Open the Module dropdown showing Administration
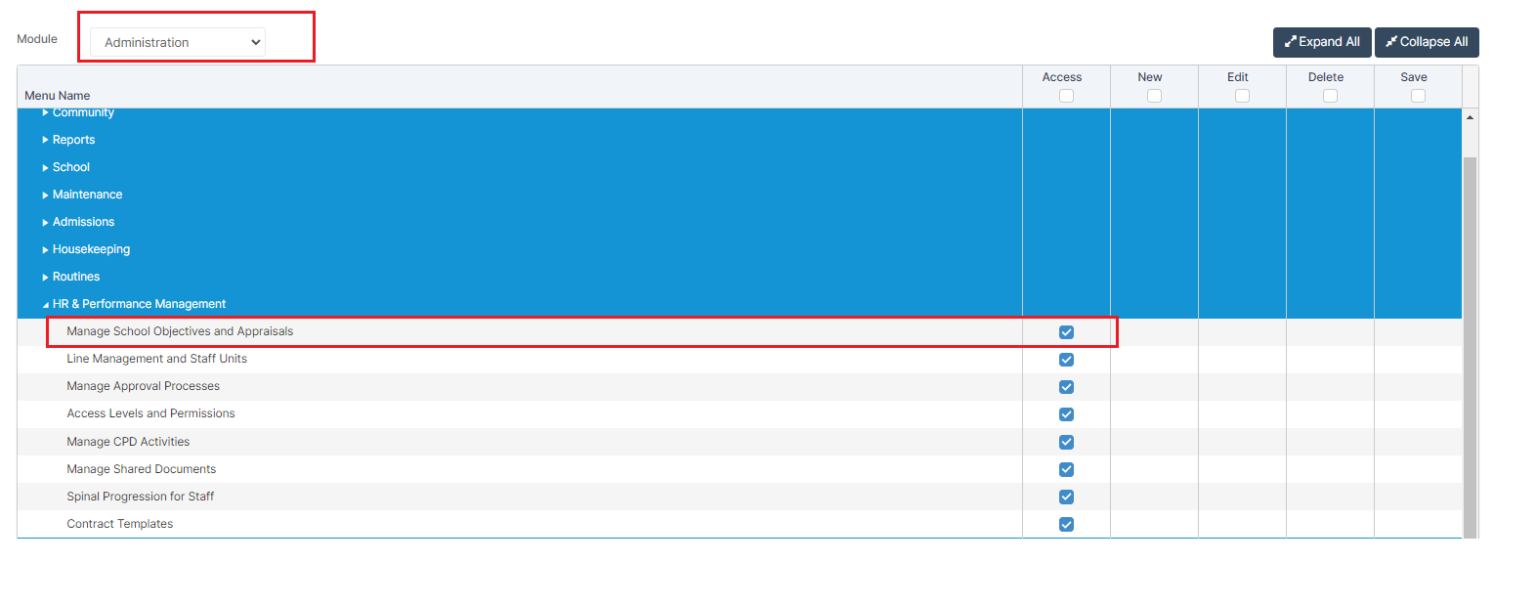 178,42
